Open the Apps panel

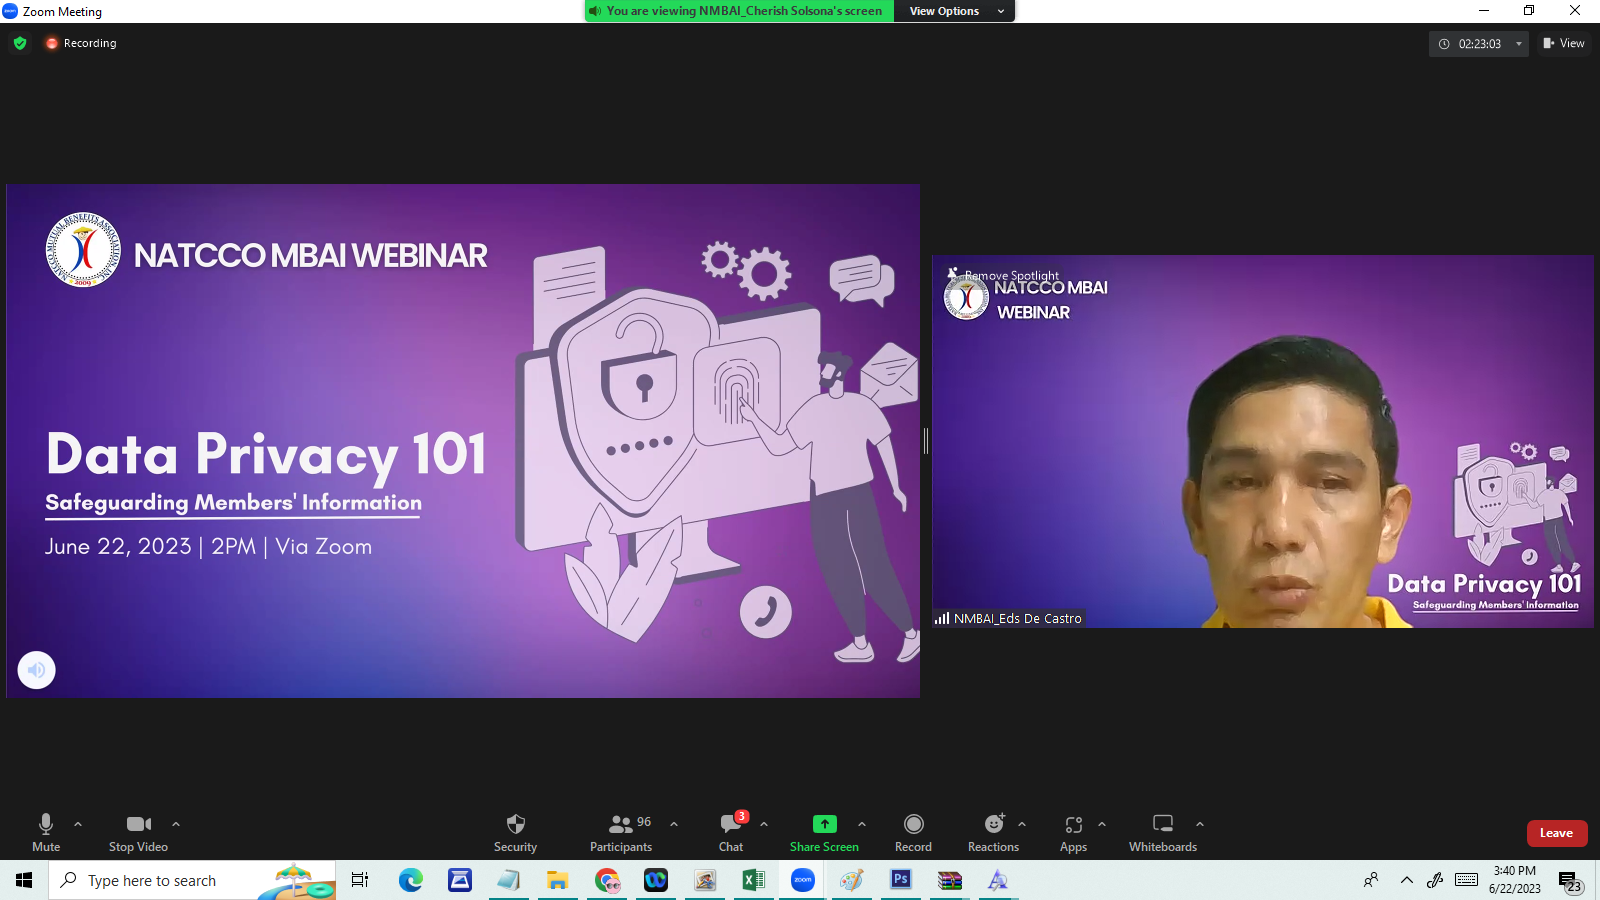1073,833
